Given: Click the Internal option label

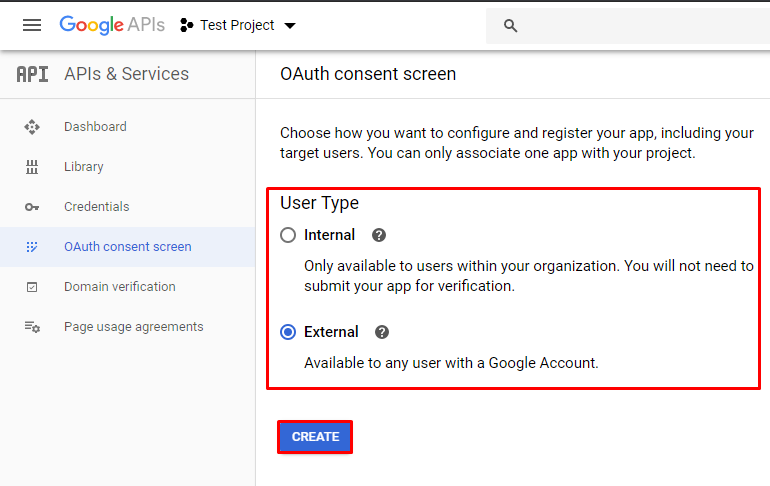Looking at the screenshot, I should coord(329,235).
